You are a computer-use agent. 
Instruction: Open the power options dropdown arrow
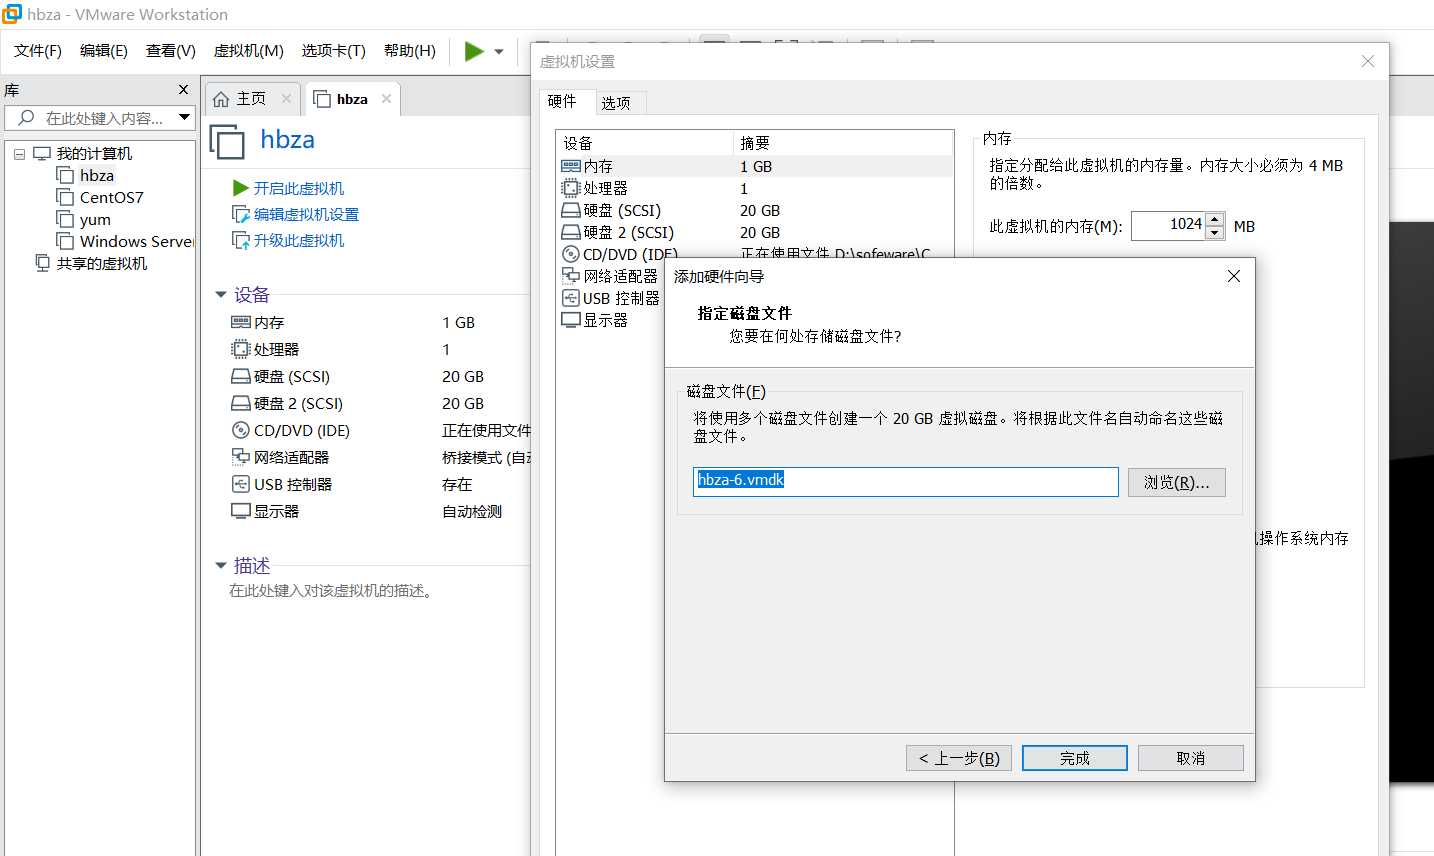click(x=499, y=52)
